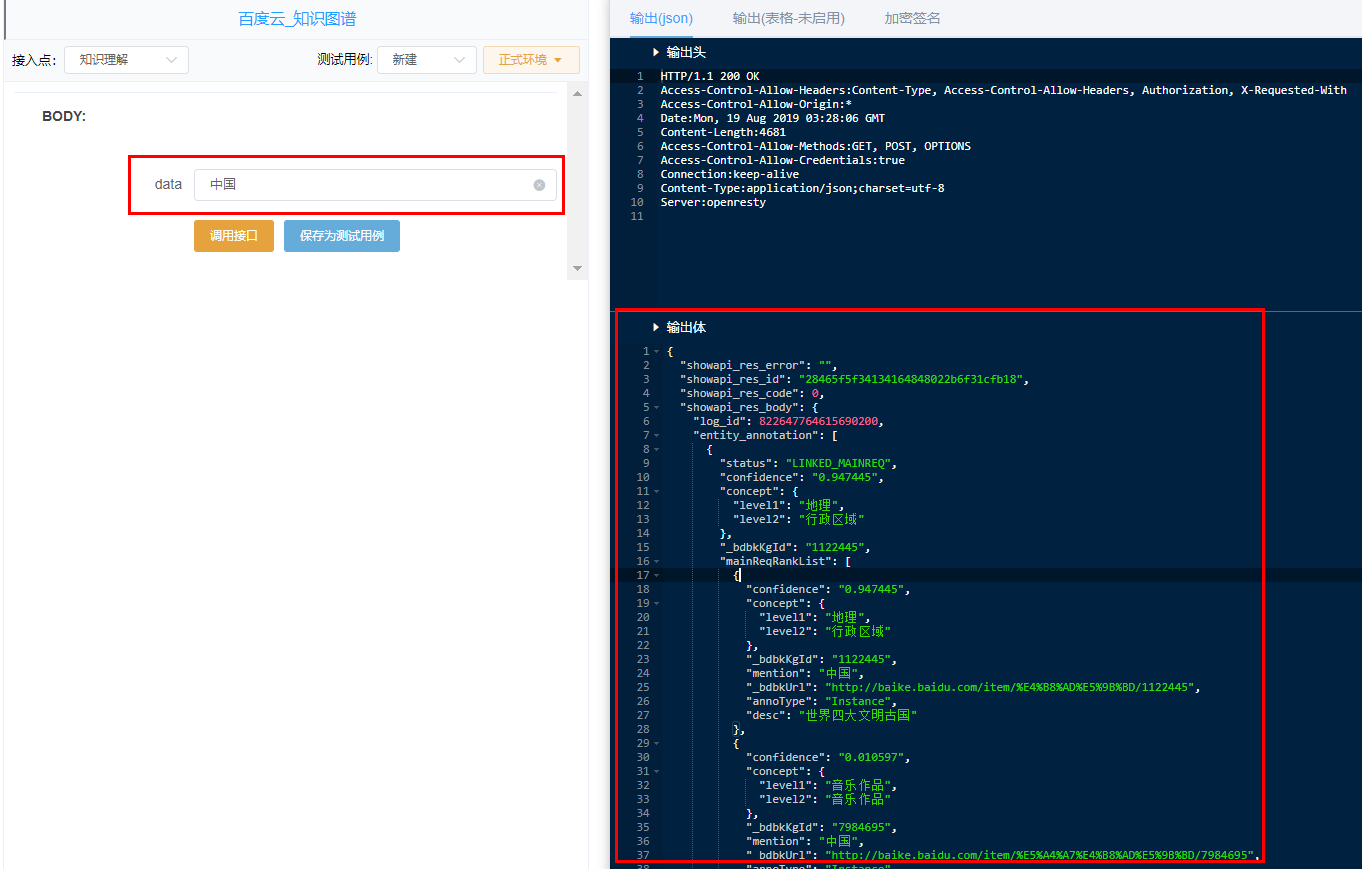Click the left panel scroll up arrow
The height and width of the screenshot is (869, 1362).
pyautogui.click(x=577, y=94)
